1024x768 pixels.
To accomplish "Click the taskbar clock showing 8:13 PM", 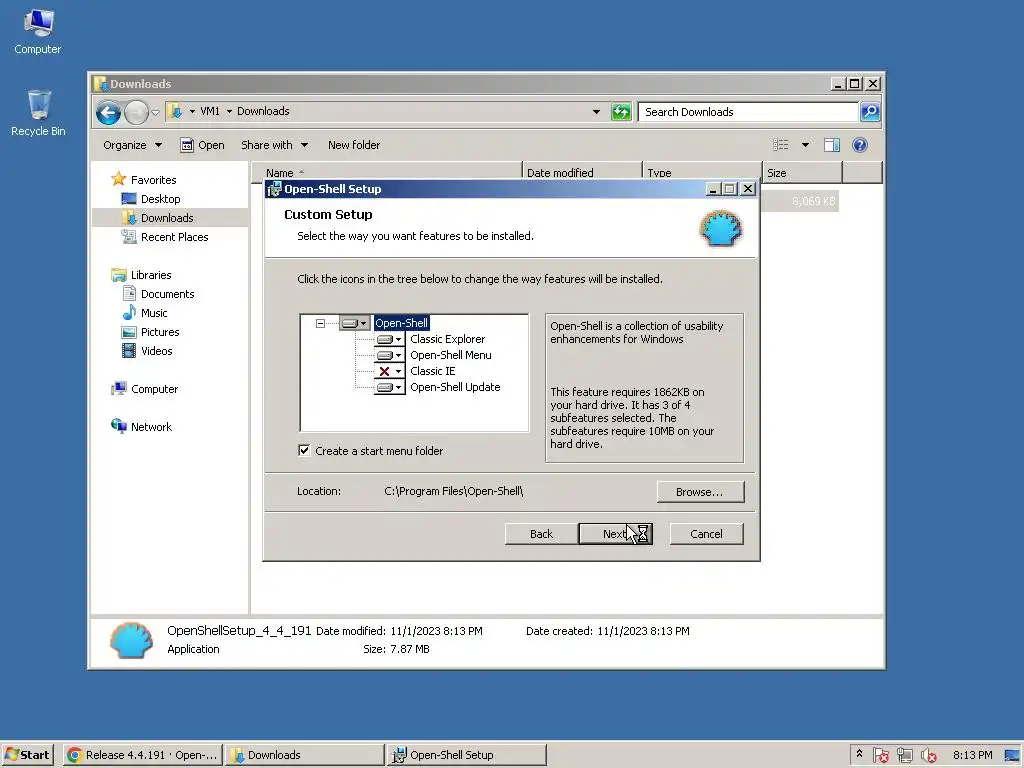I will [972, 755].
